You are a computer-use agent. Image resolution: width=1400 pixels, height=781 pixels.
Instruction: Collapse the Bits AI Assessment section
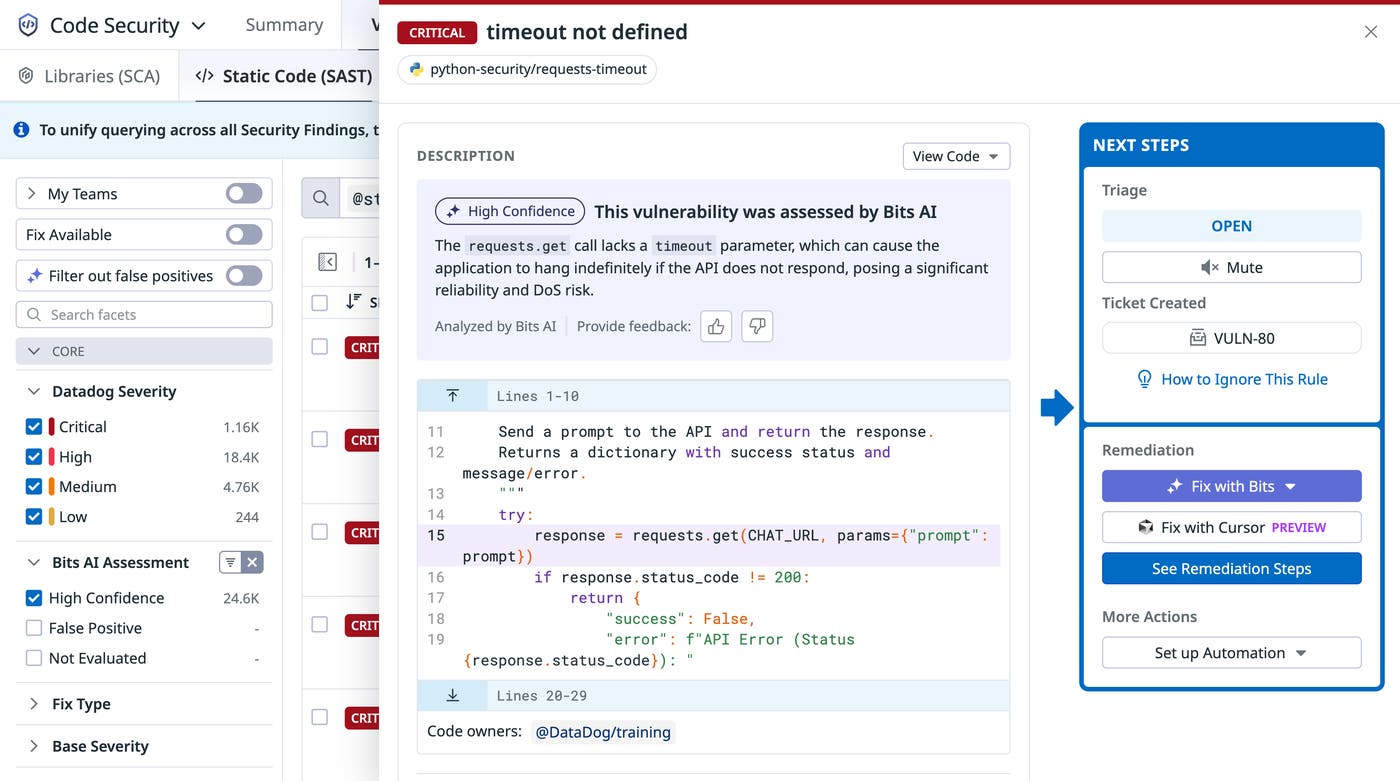33,562
